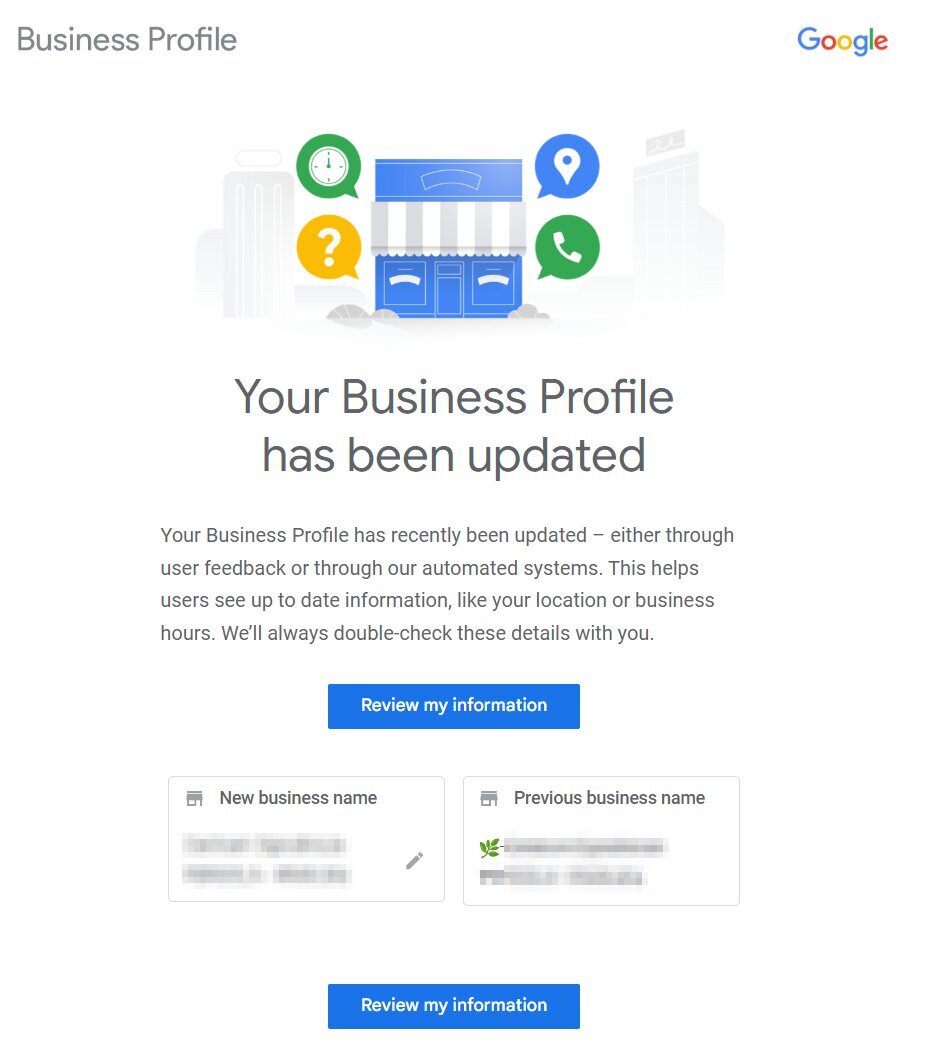Screen dimensions: 927x1059
Task: Click the pencil edit icon for business name
Action: click(x=415, y=860)
